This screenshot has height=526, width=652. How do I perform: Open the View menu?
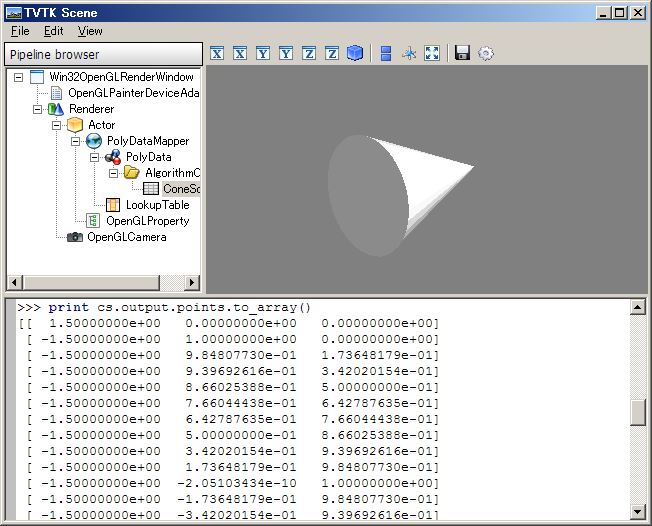[x=90, y=31]
